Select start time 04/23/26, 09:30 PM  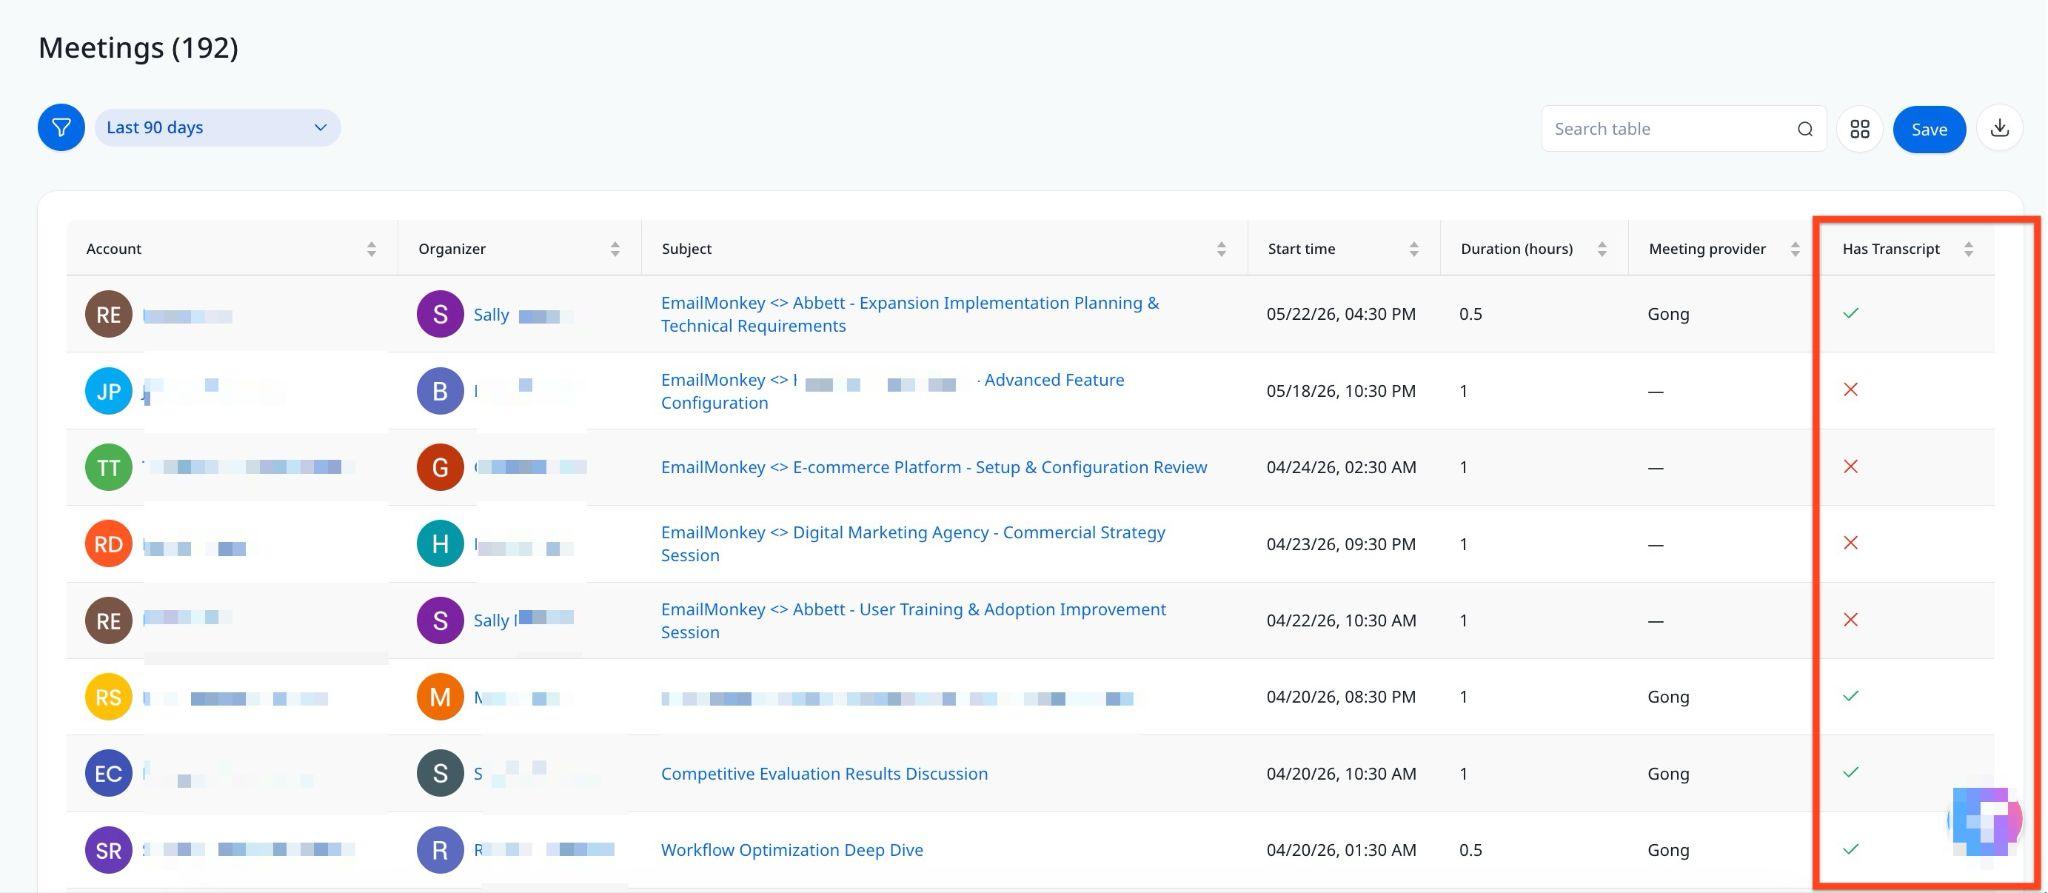click(1341, 544)
